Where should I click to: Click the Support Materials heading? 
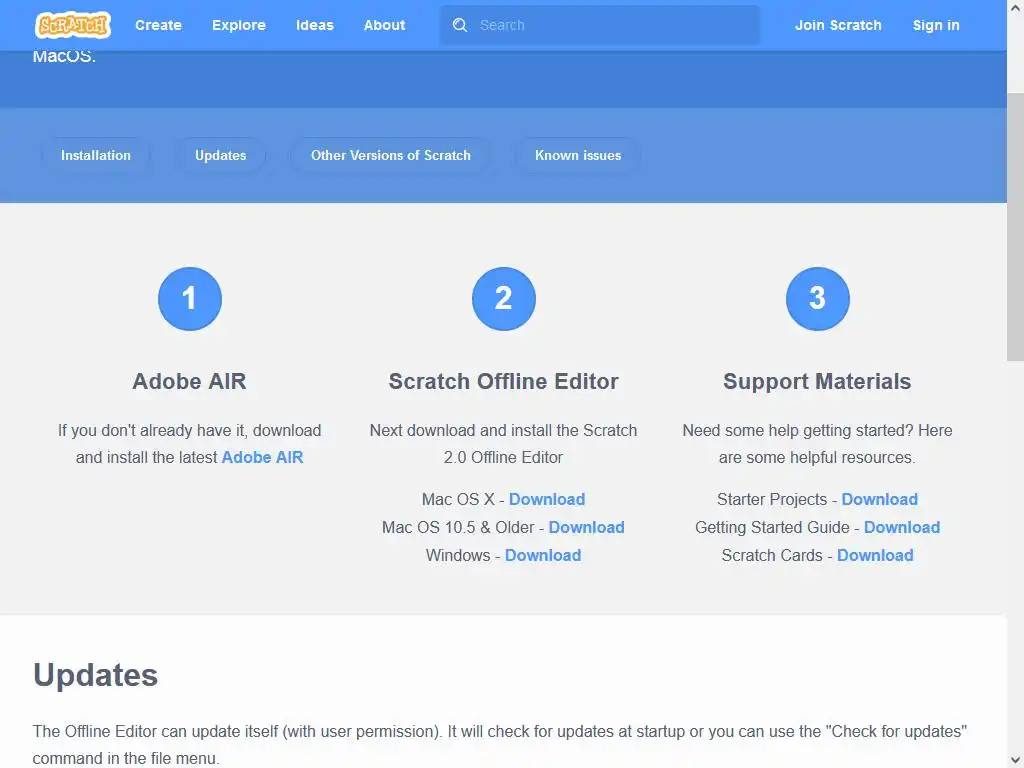point(817,381)
